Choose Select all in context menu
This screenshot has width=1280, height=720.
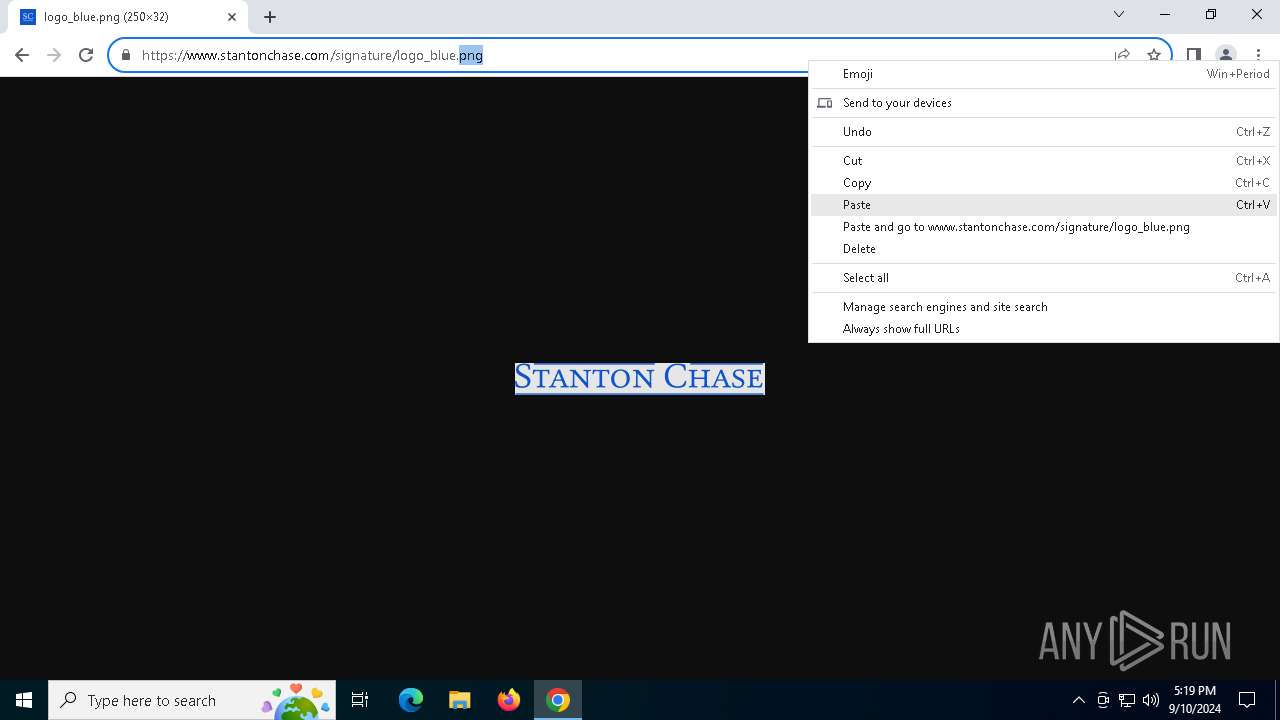point(1044,278)
